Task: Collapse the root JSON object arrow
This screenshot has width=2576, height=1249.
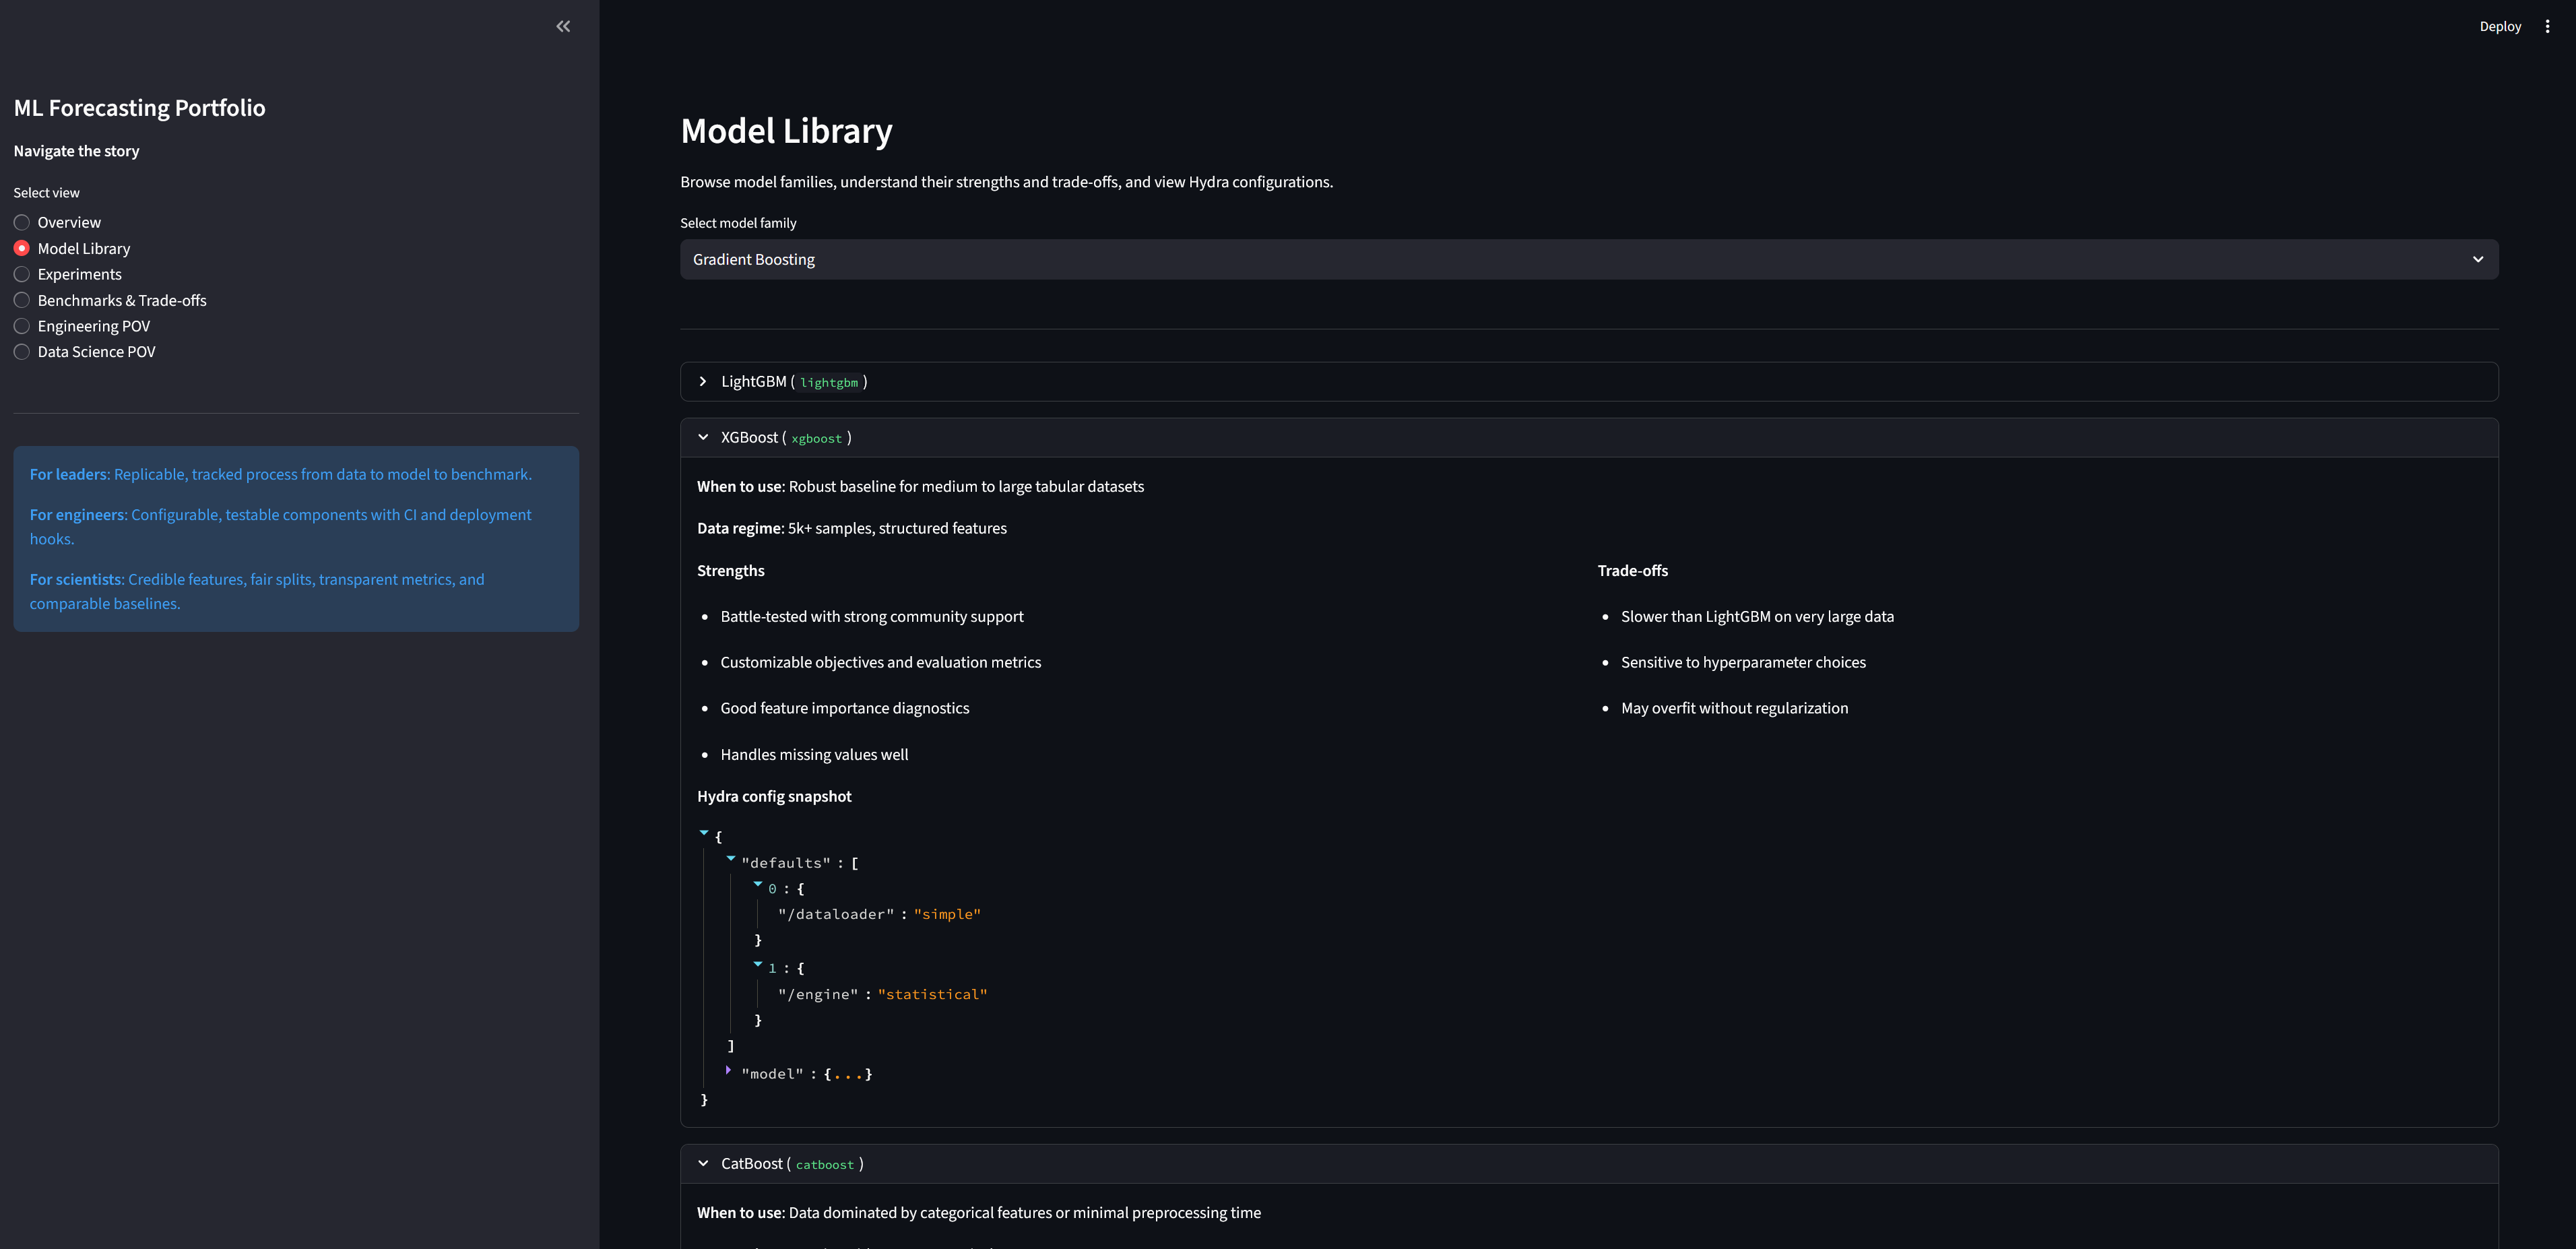Action: (704, 833)
